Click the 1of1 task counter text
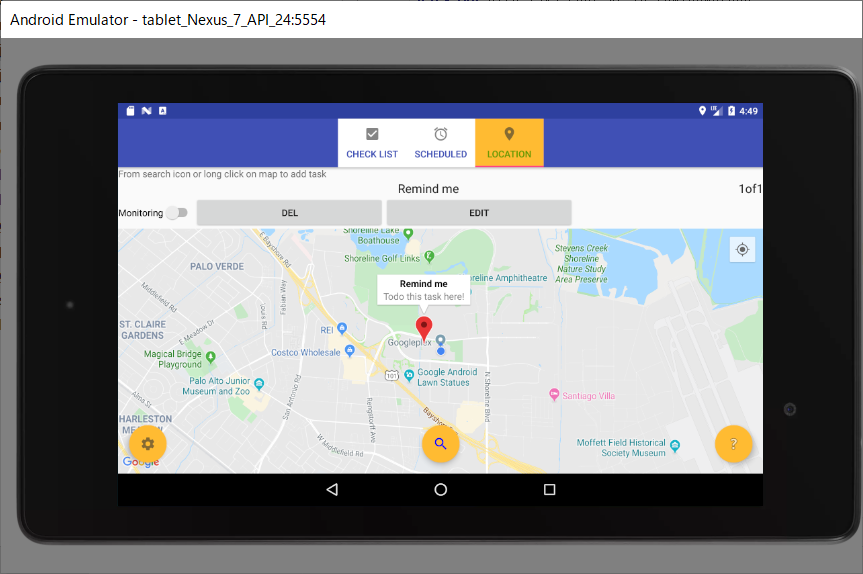 pos(750,189)
